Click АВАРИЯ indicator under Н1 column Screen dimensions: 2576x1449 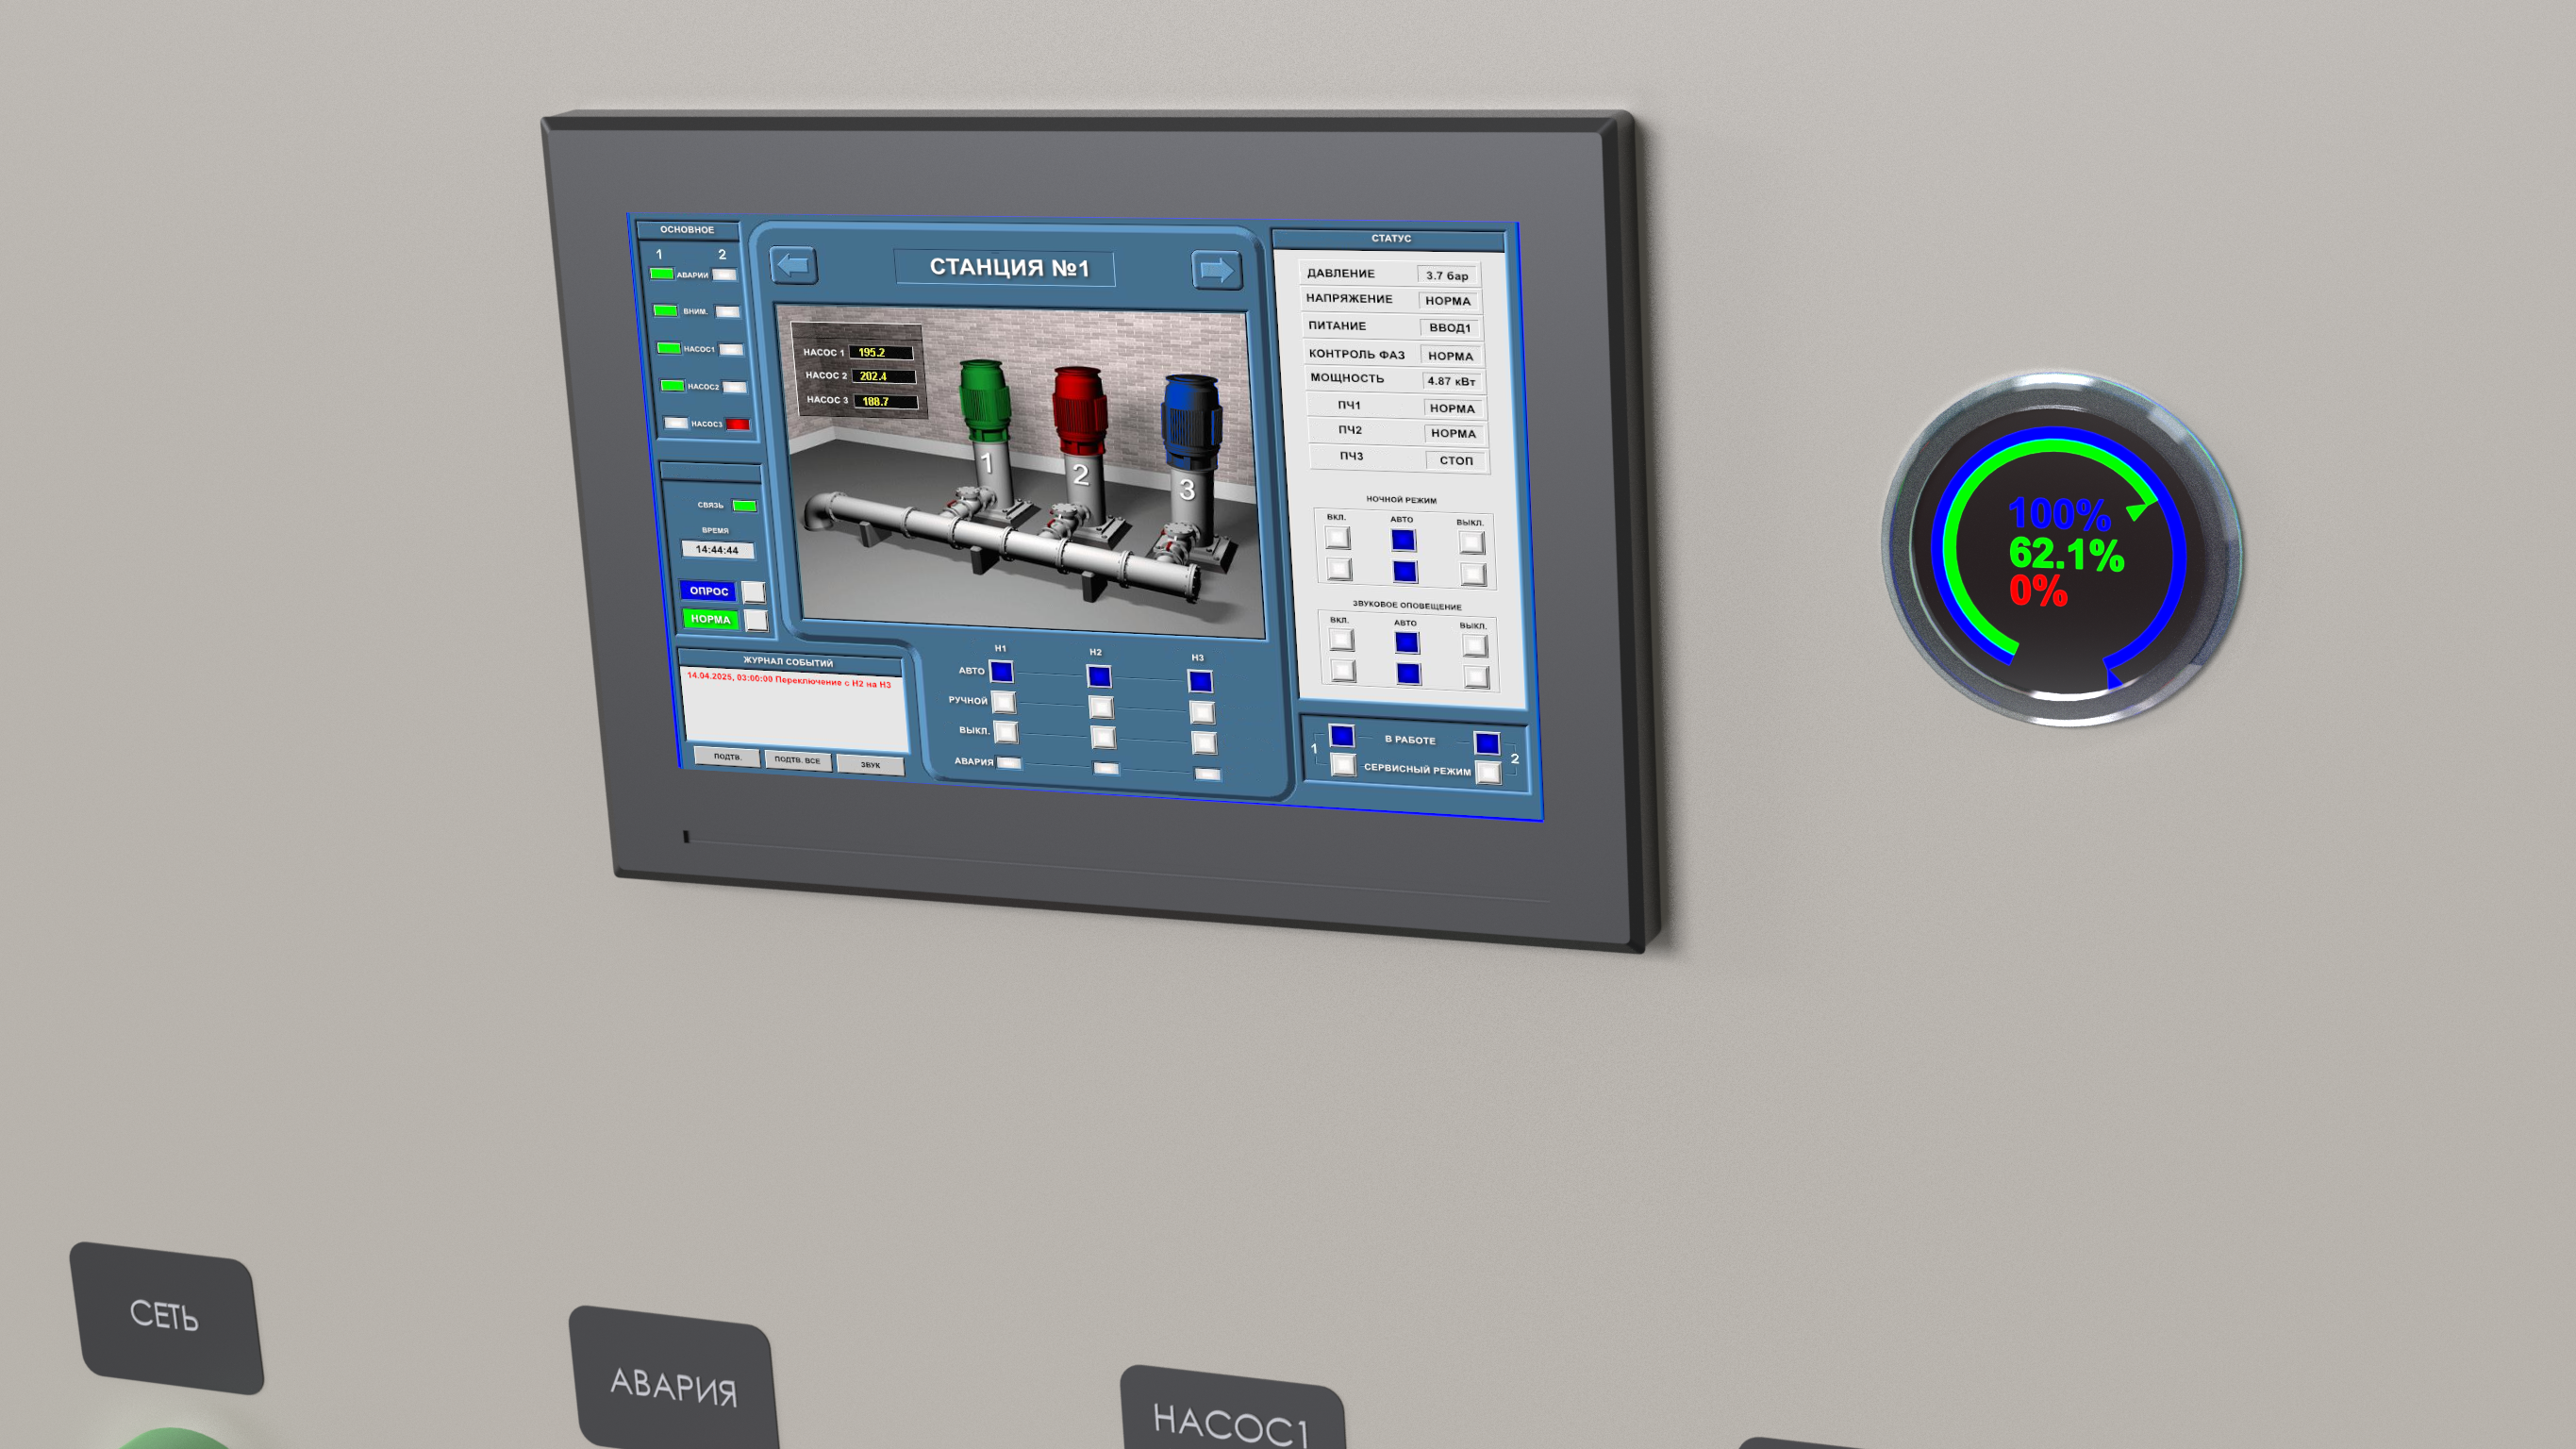[x=1009, y=763]
